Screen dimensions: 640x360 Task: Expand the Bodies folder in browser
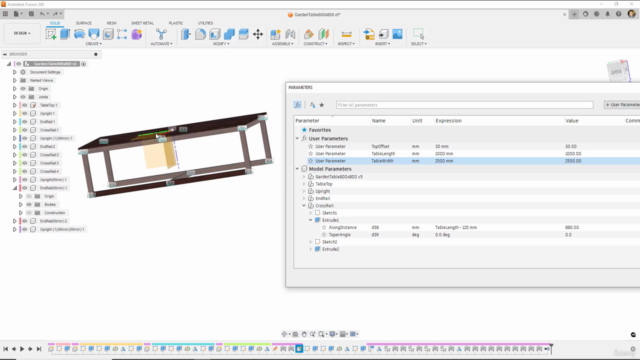[20, 204]
